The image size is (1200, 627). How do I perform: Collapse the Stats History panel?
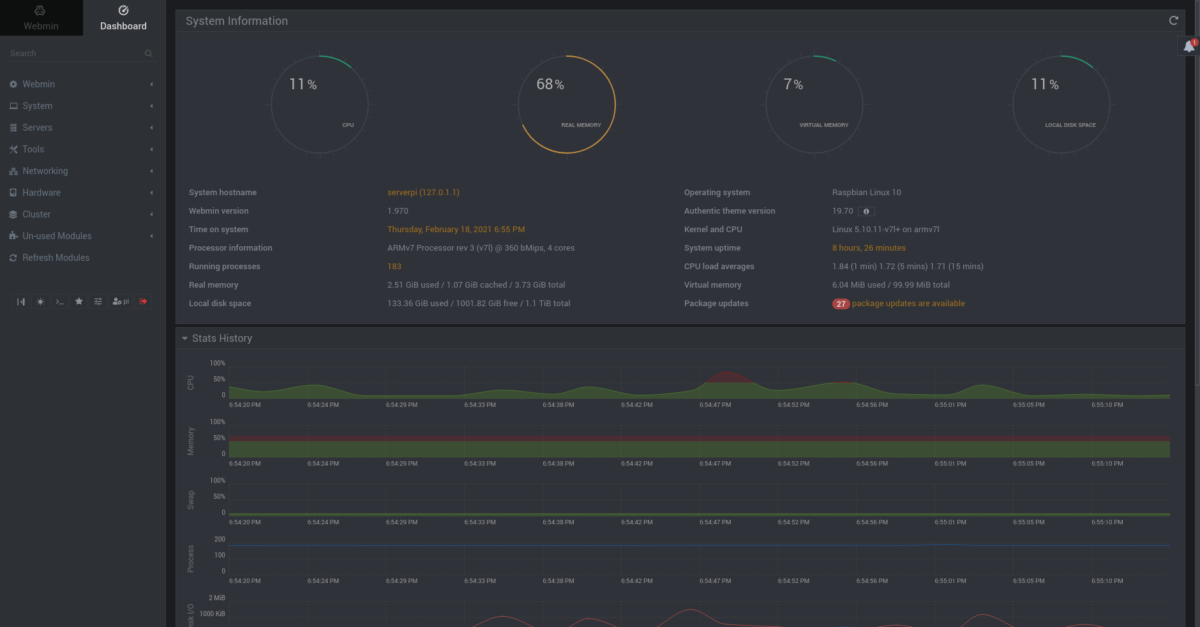tap(185, 338)
